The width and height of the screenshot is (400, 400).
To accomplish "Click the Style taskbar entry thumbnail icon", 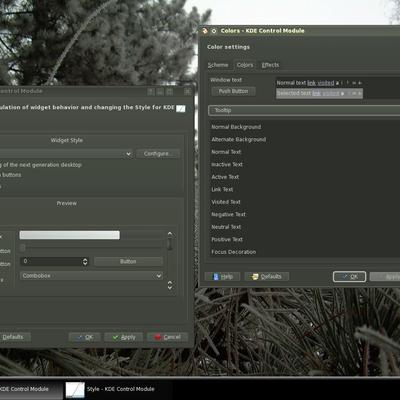I will (x=75, y=390).
